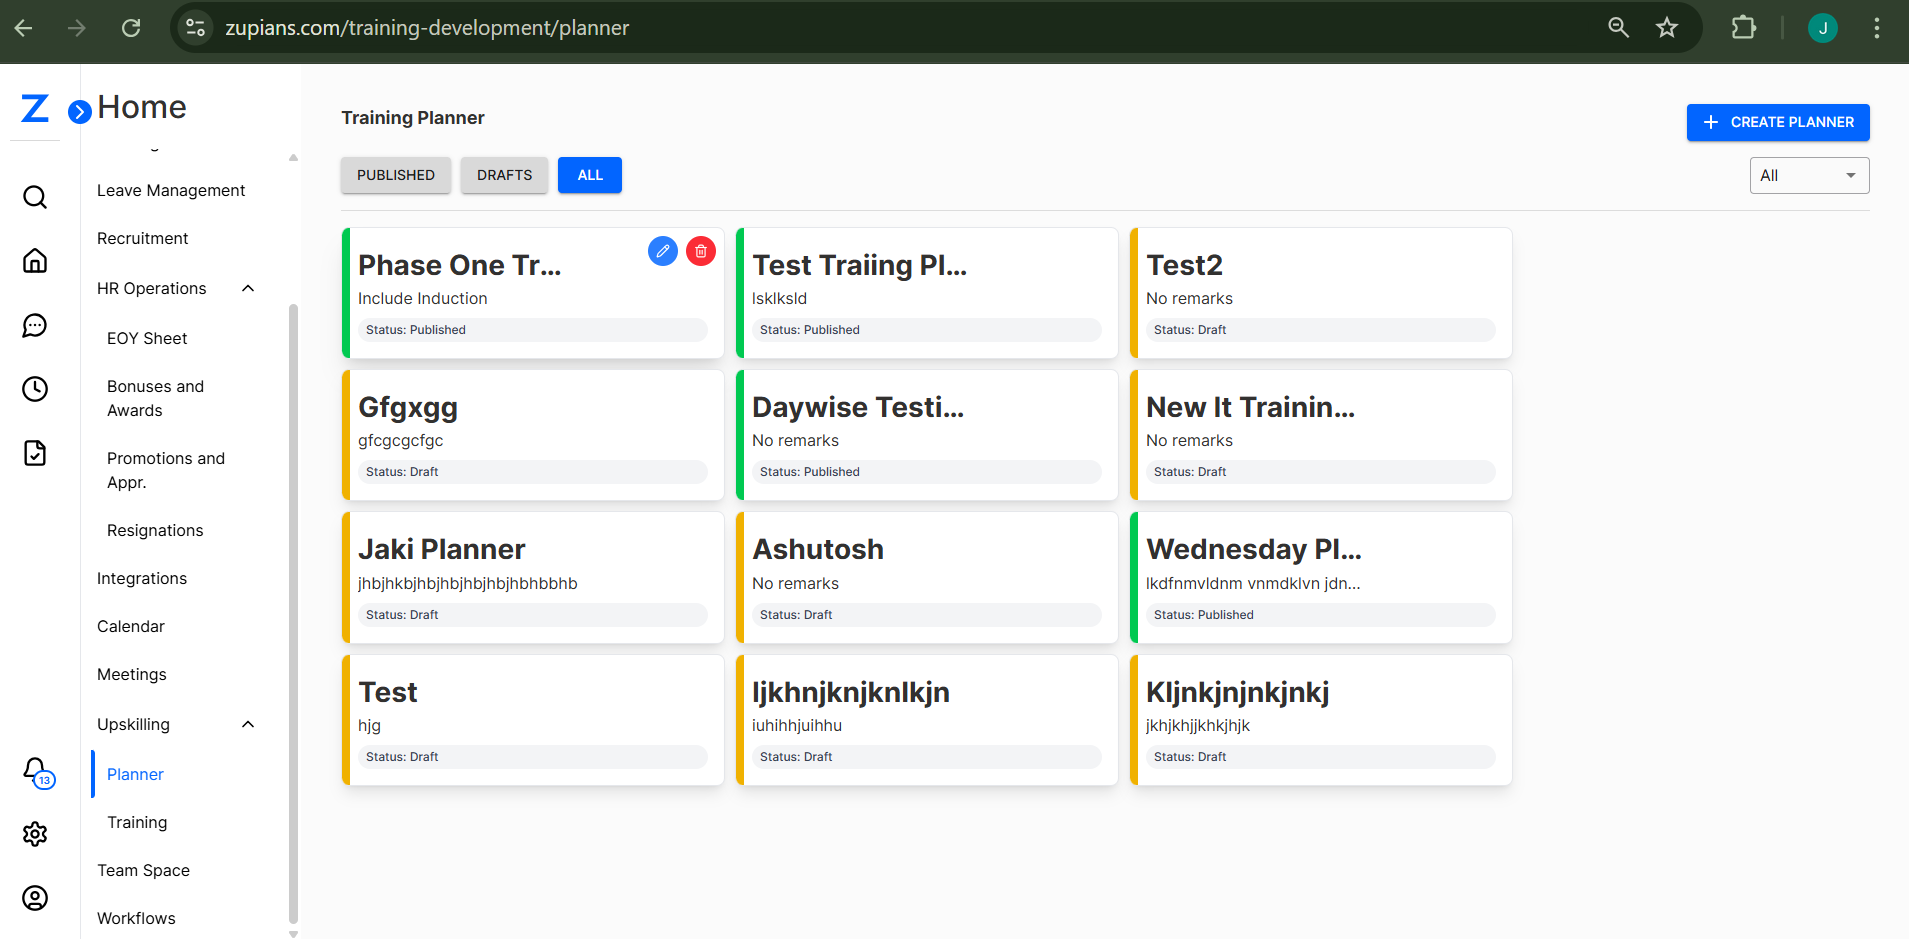Switch to the PUBLISHED tab
Image resolution: width=1909 pixels, height=939 pixels.
[x=395, y=175]
